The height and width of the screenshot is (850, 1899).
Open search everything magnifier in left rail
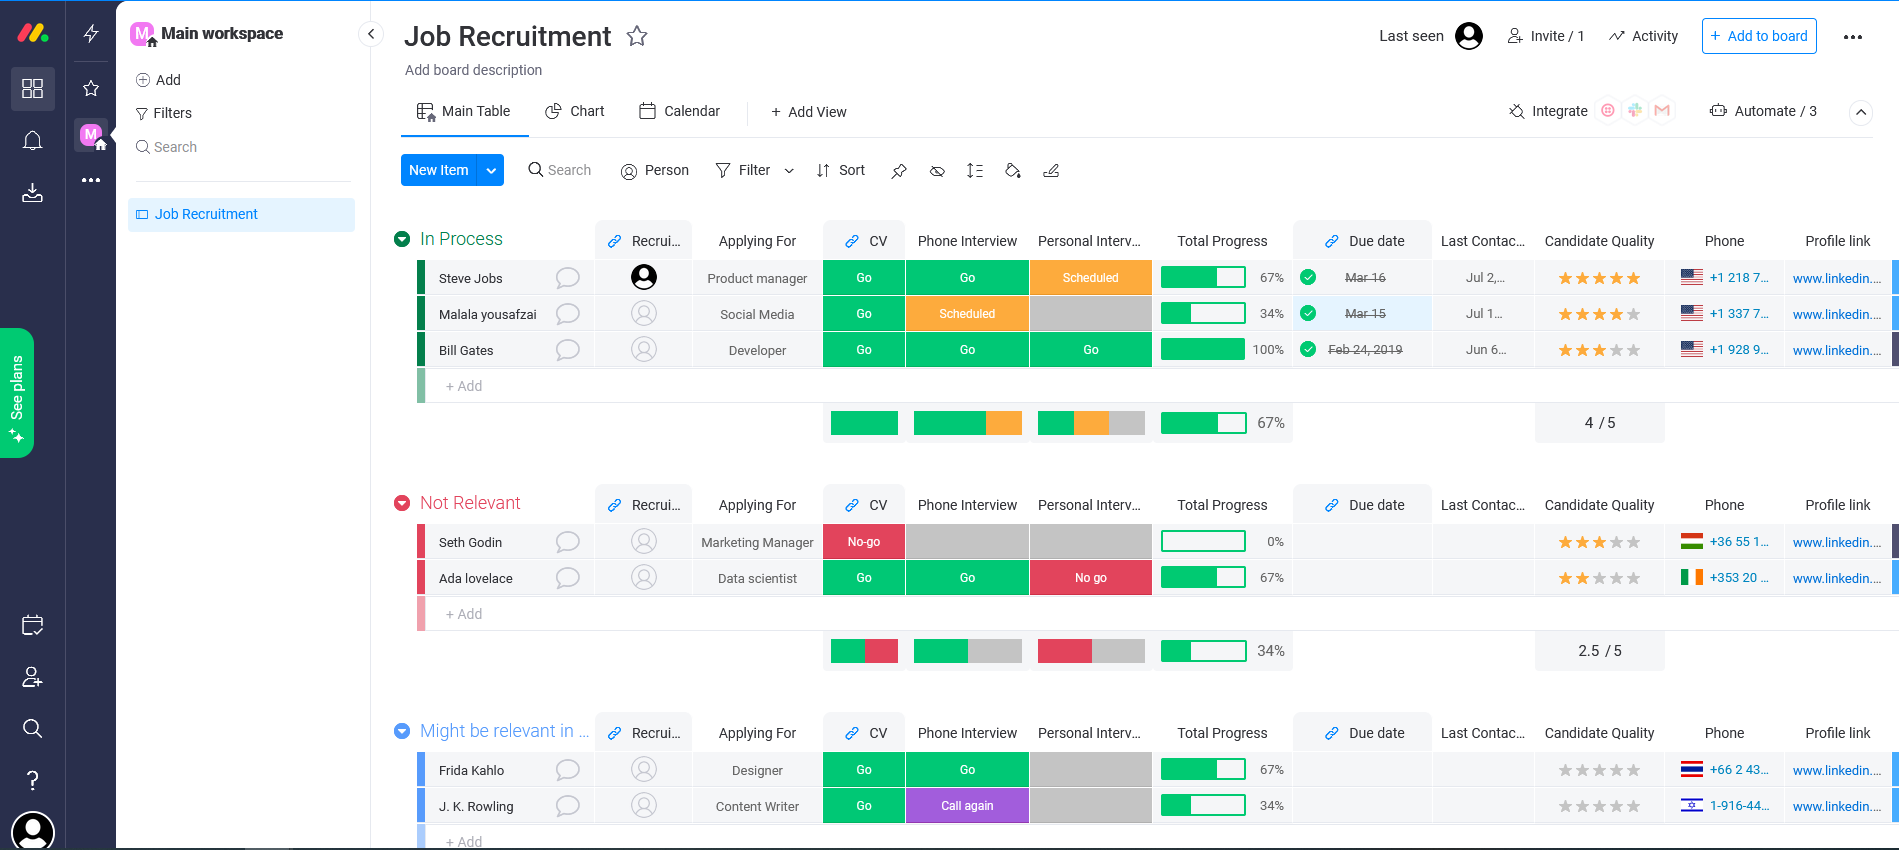tap(32, 728)
